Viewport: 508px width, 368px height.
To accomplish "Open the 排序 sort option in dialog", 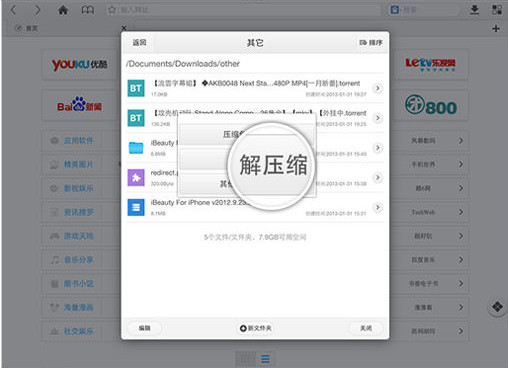I will (371, 43).
